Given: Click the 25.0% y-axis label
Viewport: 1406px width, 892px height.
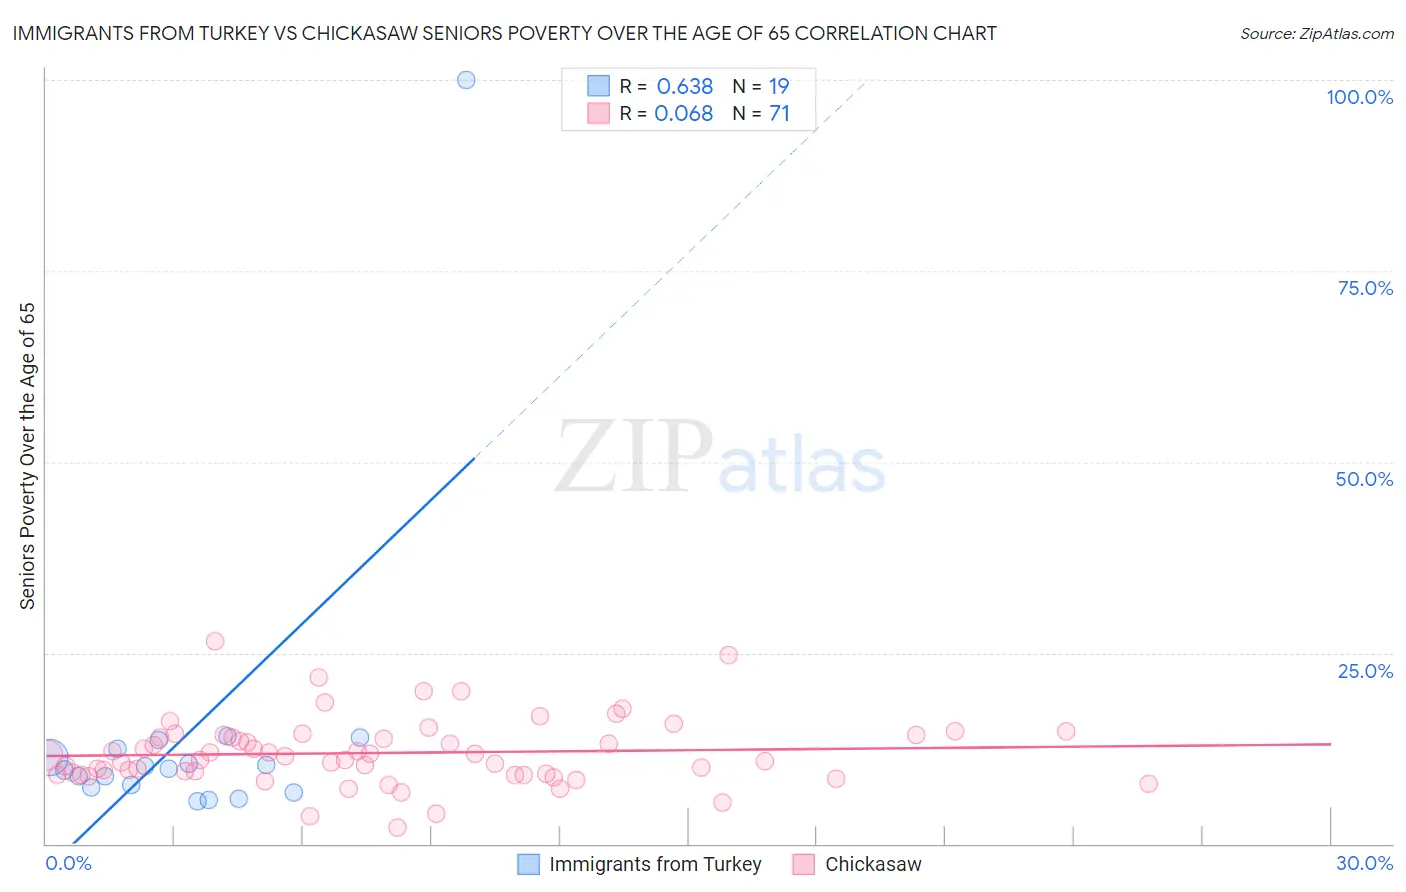Looking at the screenshot, I should pos(1365,671).
